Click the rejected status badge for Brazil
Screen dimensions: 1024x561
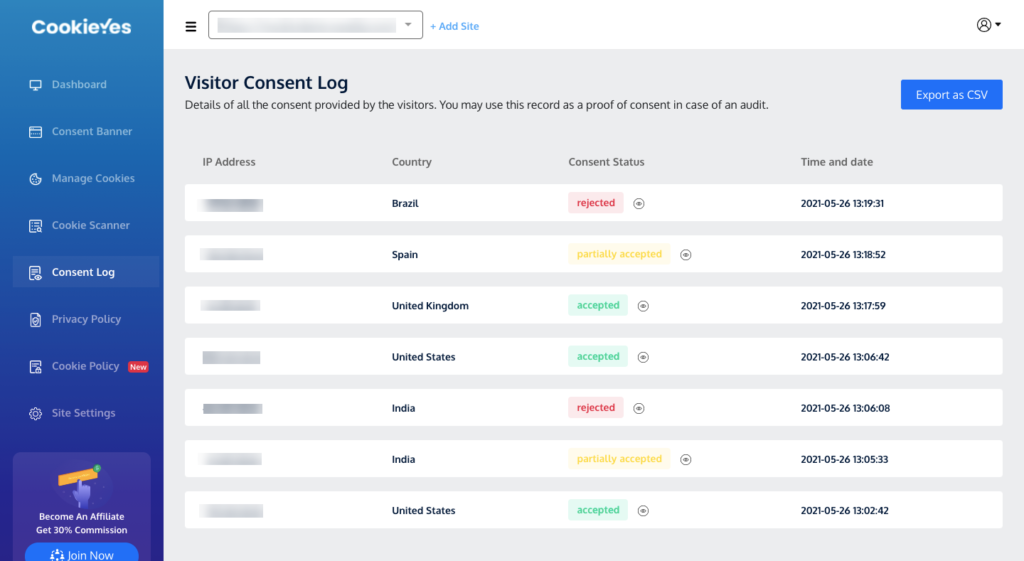coord(596,203)
